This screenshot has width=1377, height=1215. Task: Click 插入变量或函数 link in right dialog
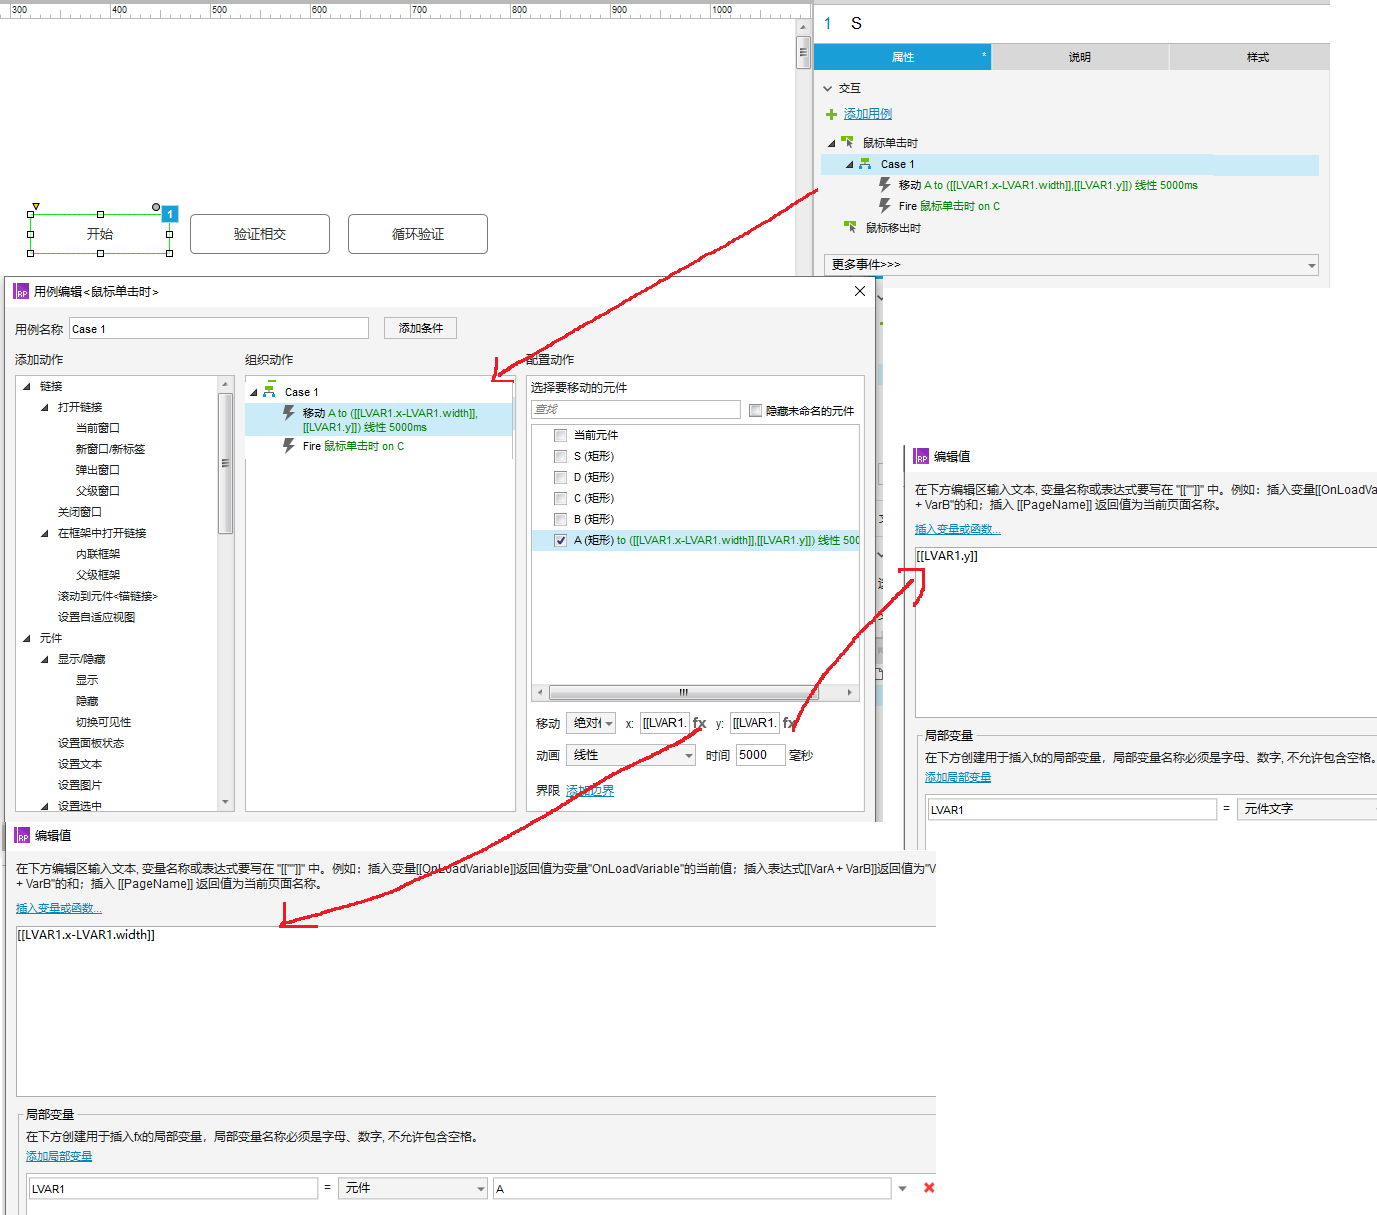pyautogui.click(x=957, y=529)
